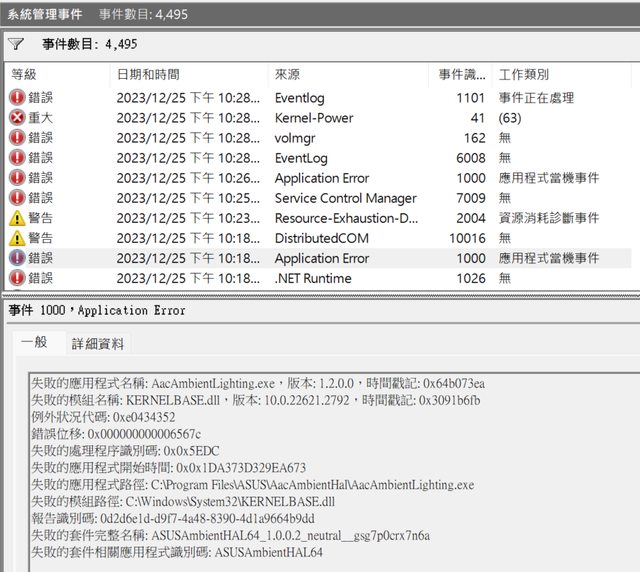Screen dimensions: 640x572
Task: Click the warning icon on Resource-Exhaustion row
Action: (x=17, y=218)
